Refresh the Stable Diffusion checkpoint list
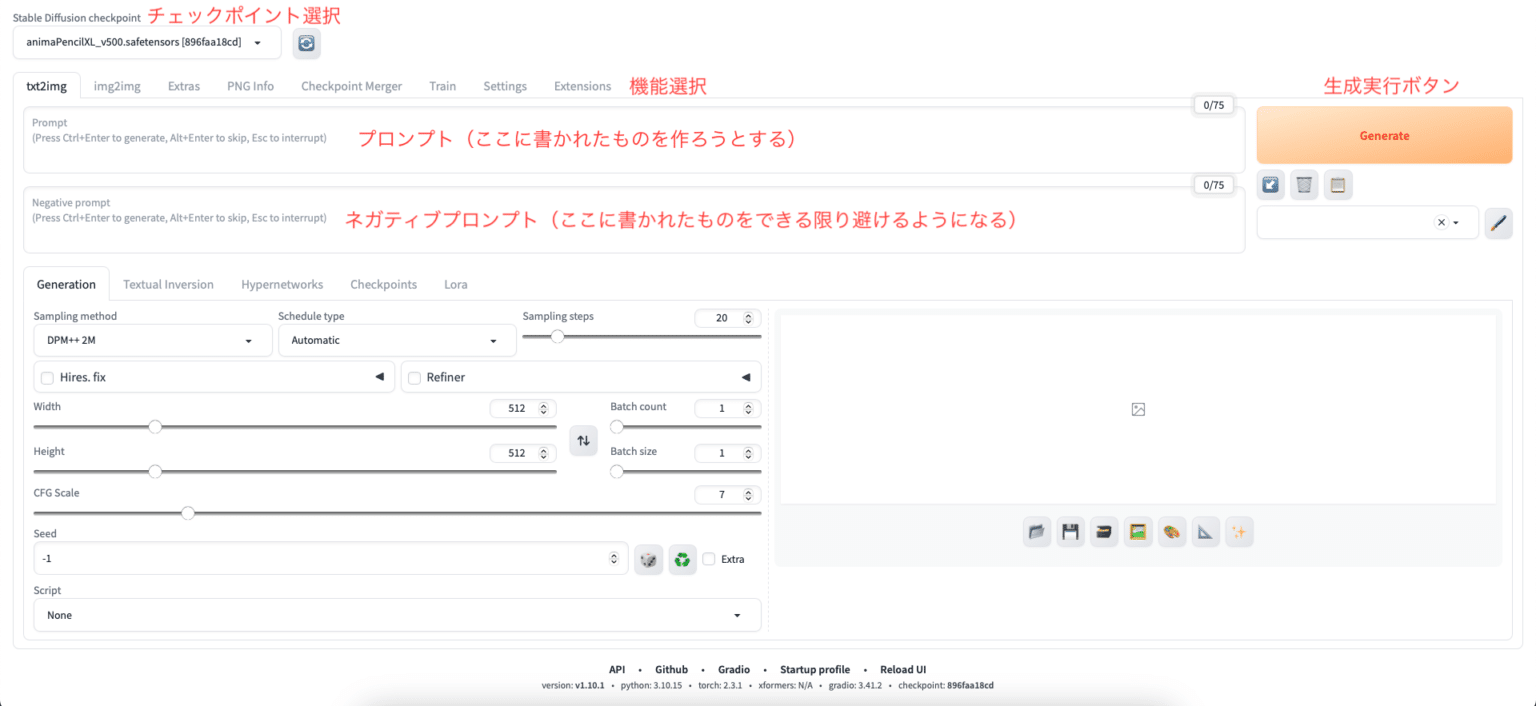This screenshot has width=1536, height=706. tap(306, 43)
